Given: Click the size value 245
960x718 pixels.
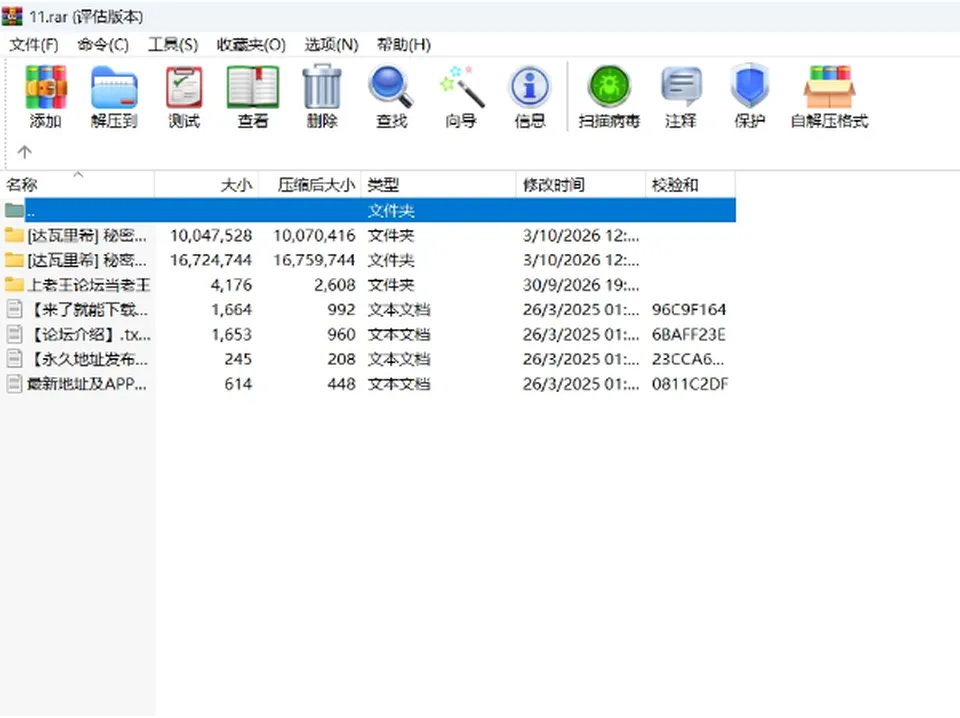Looking at the screenshot, I should 238,359.
